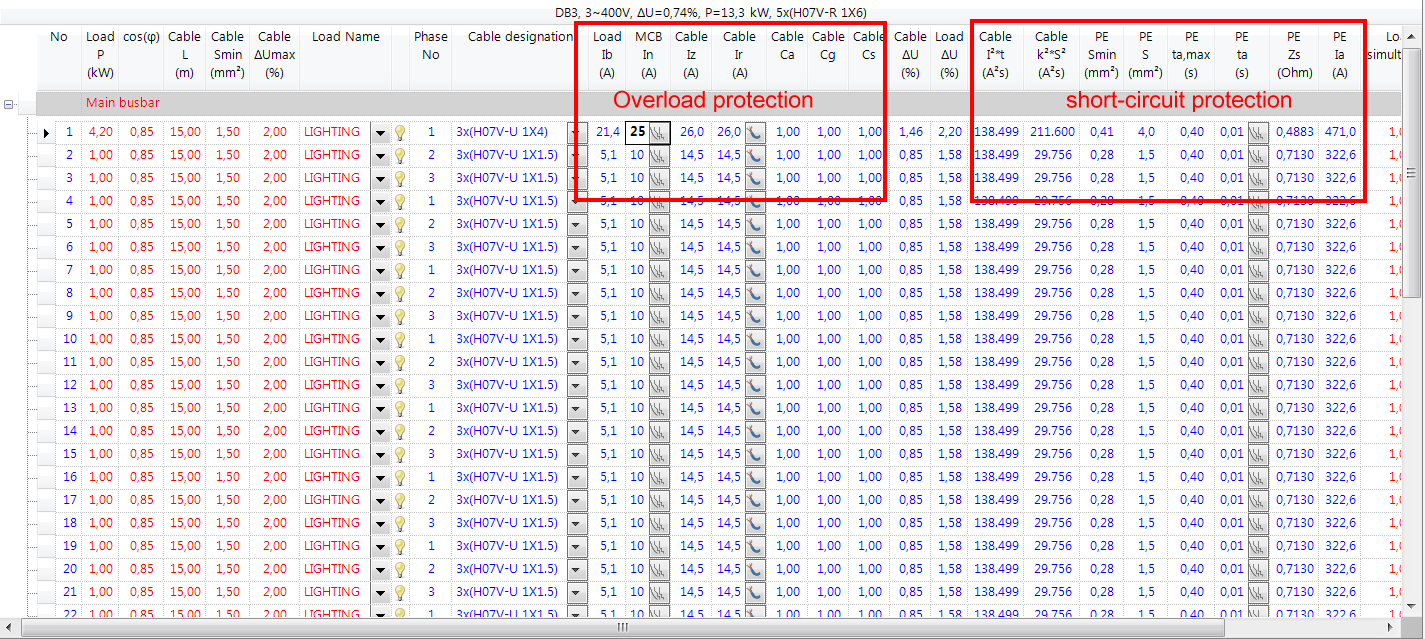
Task: Expand Load Name dropdown in row 12
Action: tap(380, 385)
